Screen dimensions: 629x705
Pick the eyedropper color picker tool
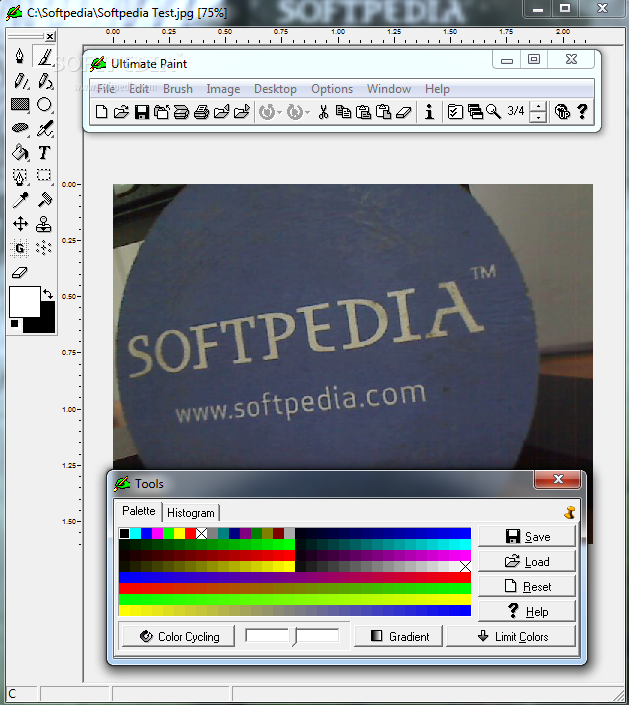(20, 200)
